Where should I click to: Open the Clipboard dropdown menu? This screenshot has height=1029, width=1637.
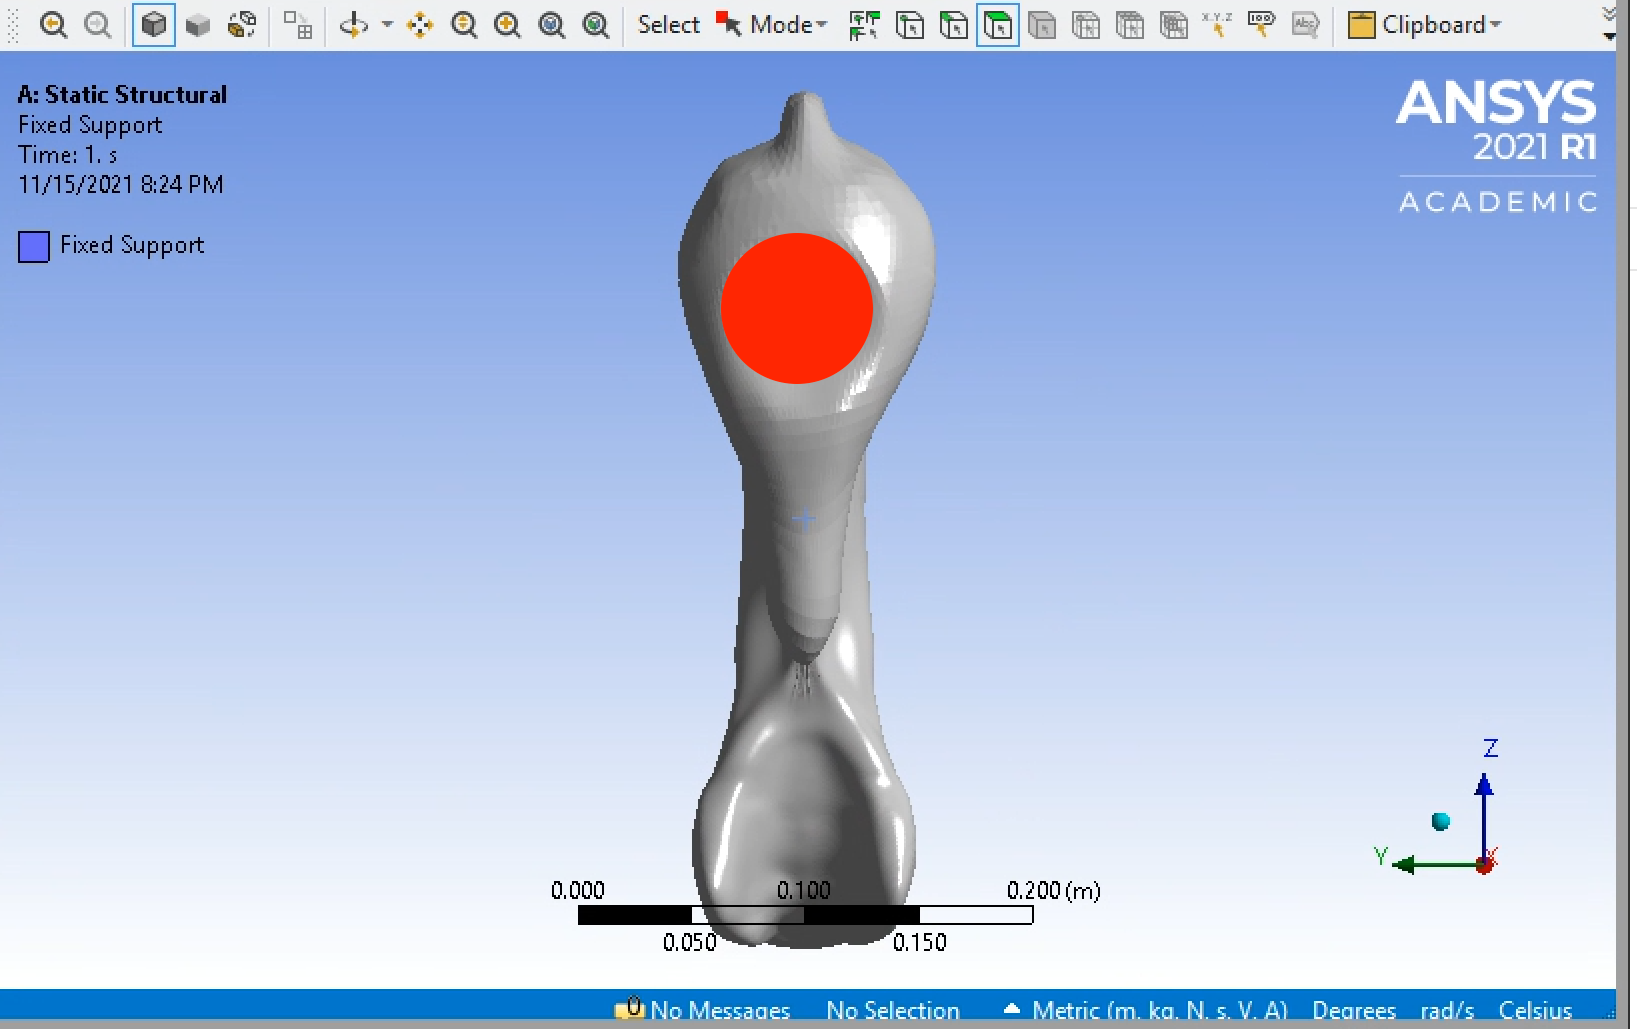pyautogui.click(x=1425, y=25)
